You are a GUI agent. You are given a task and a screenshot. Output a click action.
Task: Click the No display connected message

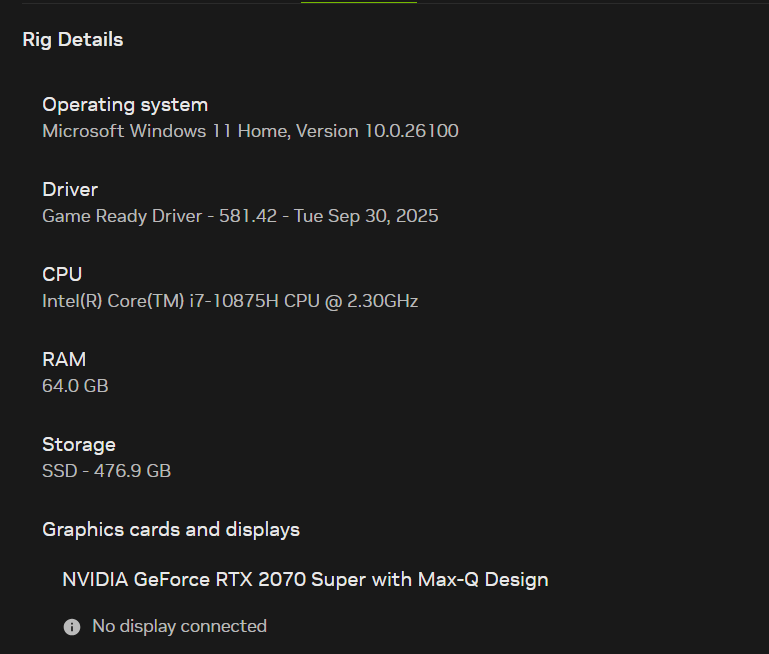pyautogui.click(x=179, y=627)
